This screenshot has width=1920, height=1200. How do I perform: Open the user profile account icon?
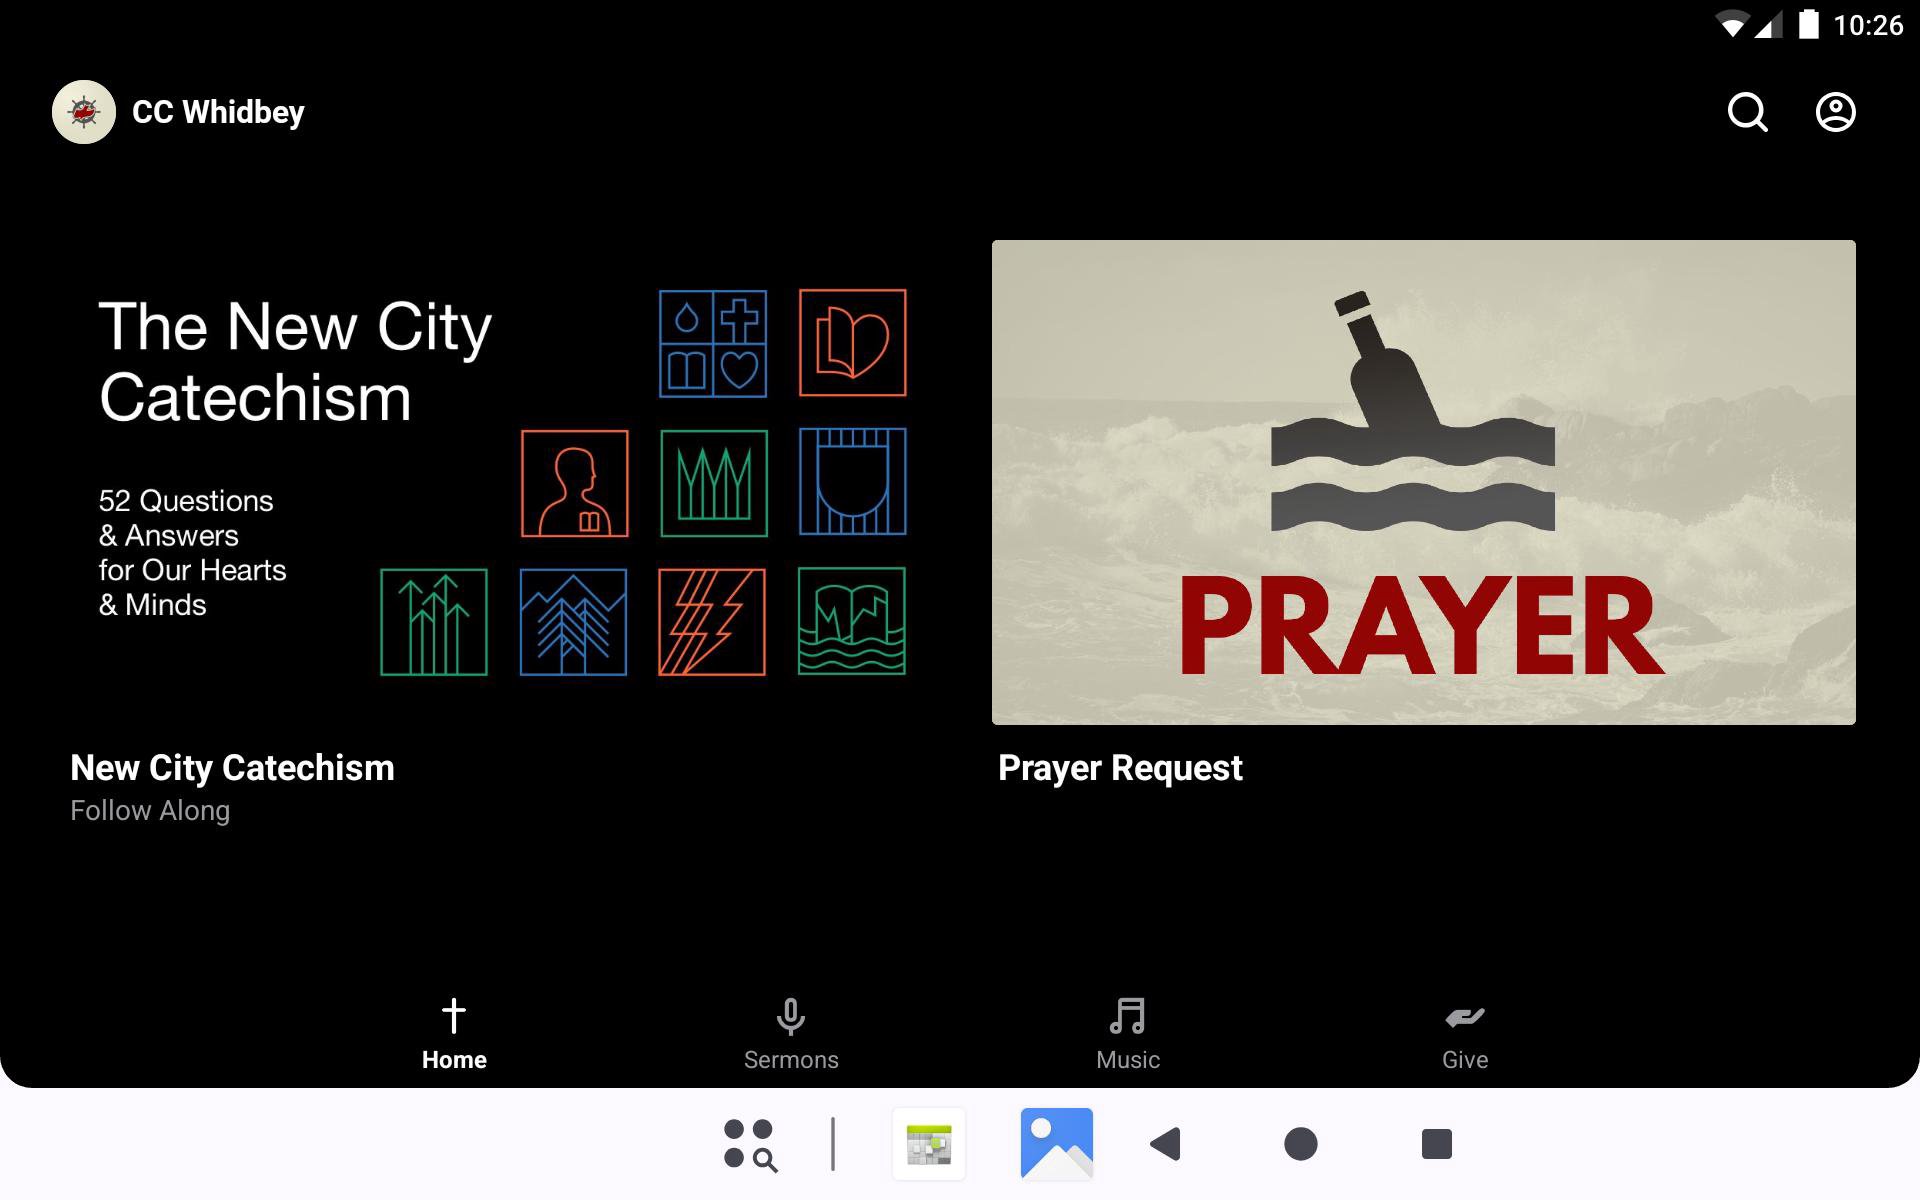(1835, 112)
